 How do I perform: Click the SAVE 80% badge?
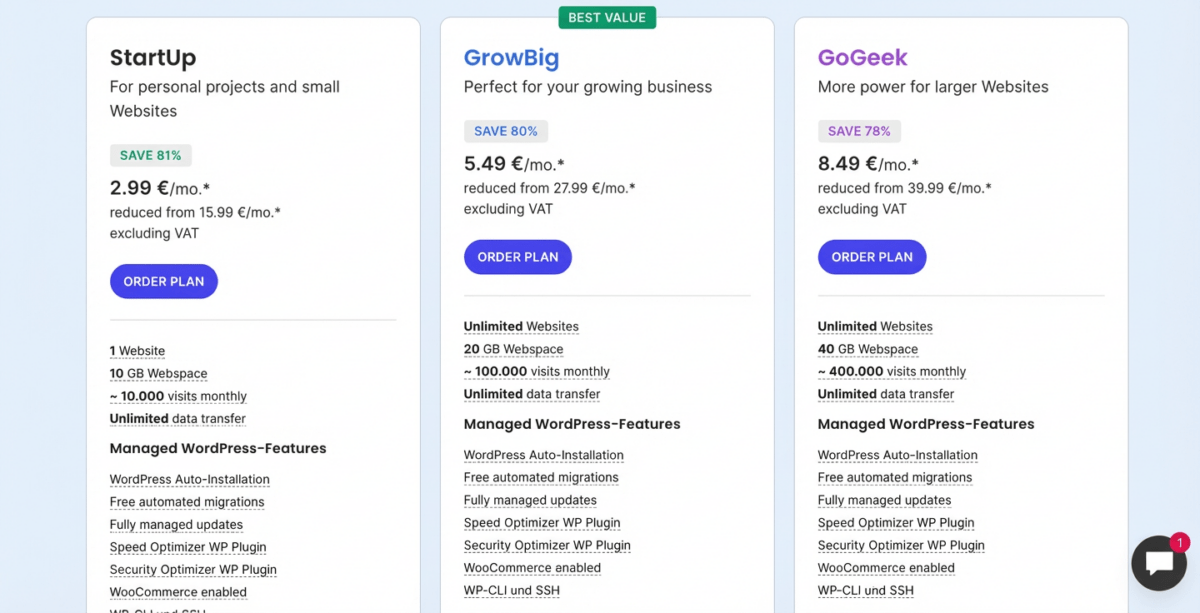point(505,131)
